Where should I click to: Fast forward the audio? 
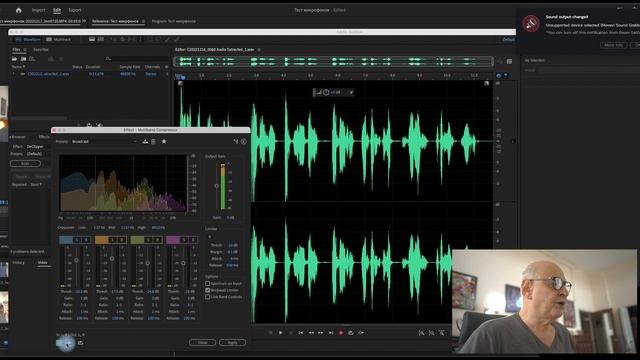click(x=321, y=333)
